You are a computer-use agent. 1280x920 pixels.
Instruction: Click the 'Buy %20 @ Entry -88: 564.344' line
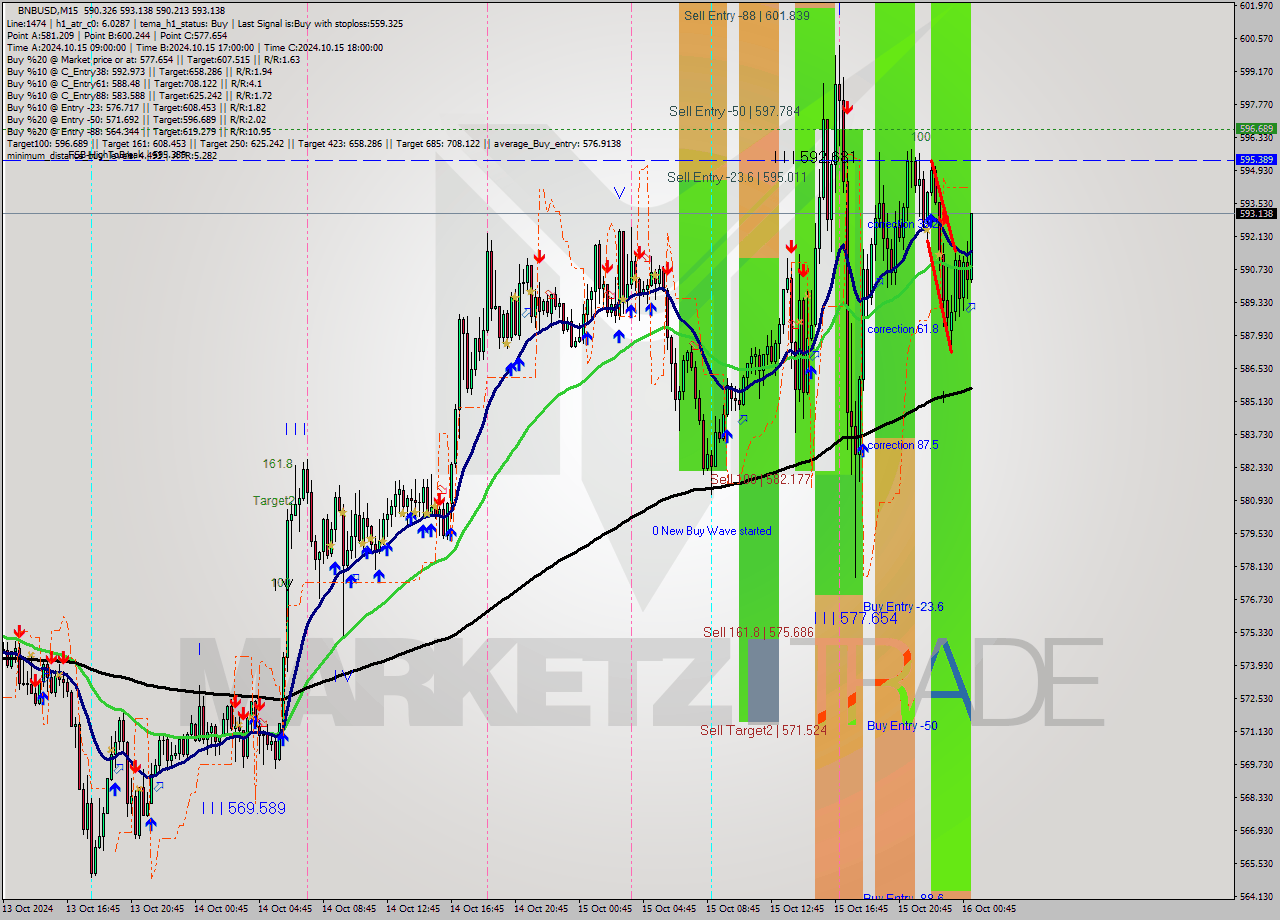pyautogui.click(x=139, y=131)
